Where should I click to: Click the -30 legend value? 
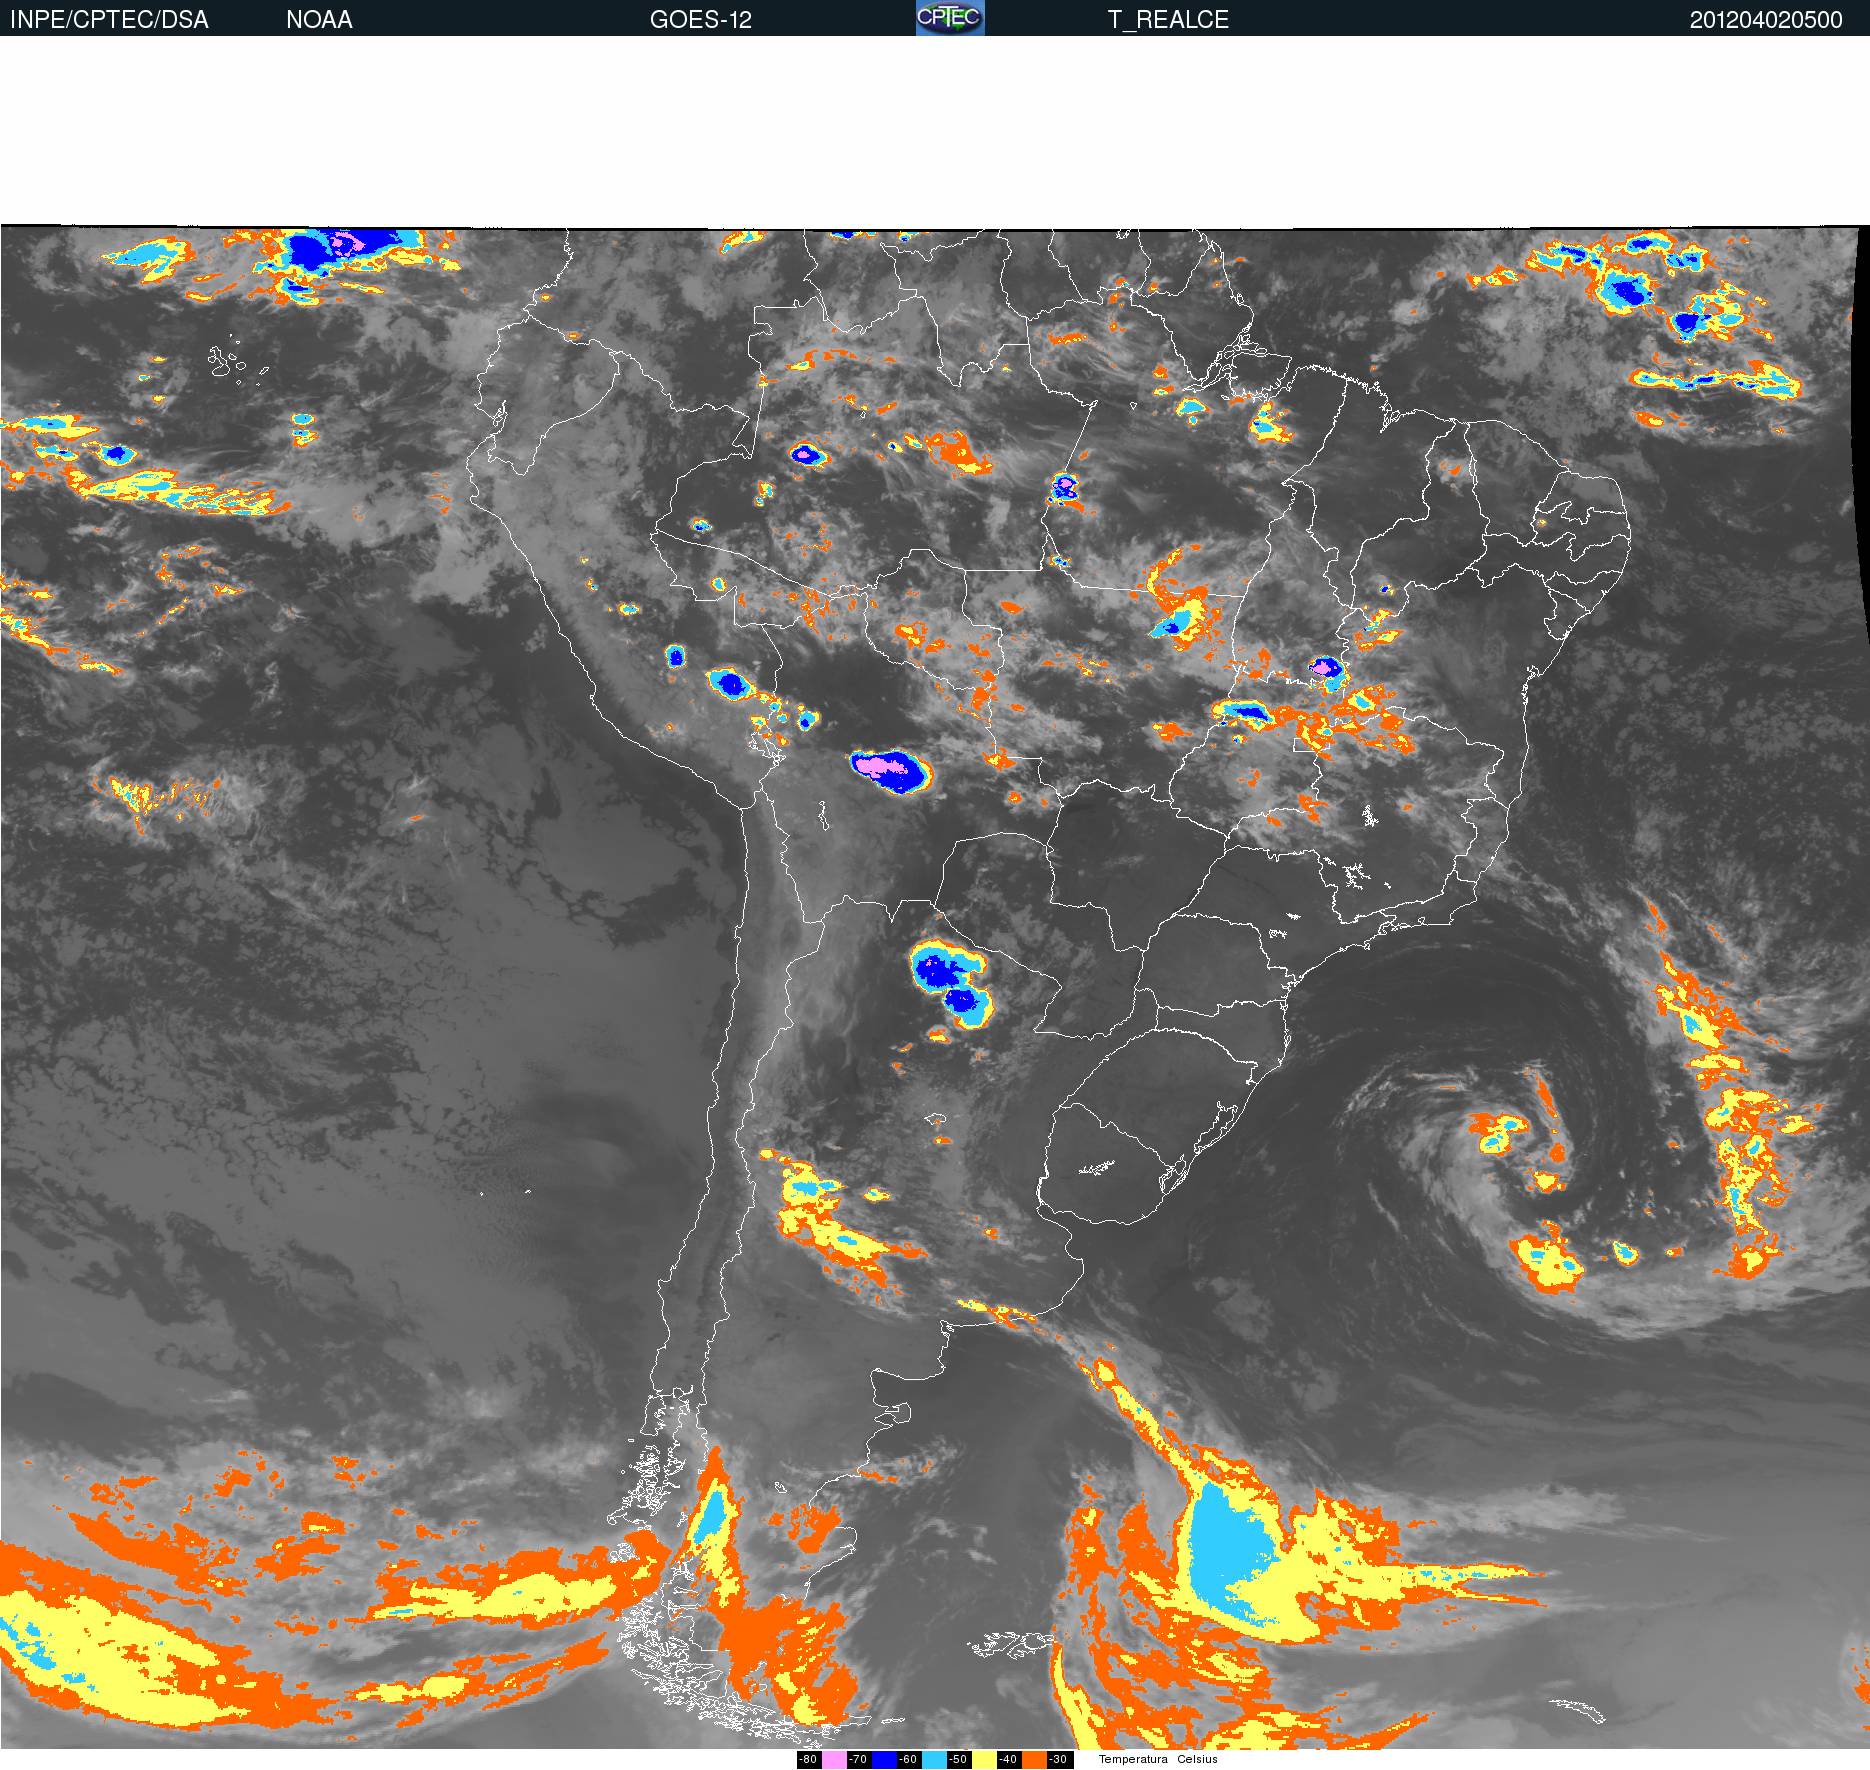pos(1060,1759)
